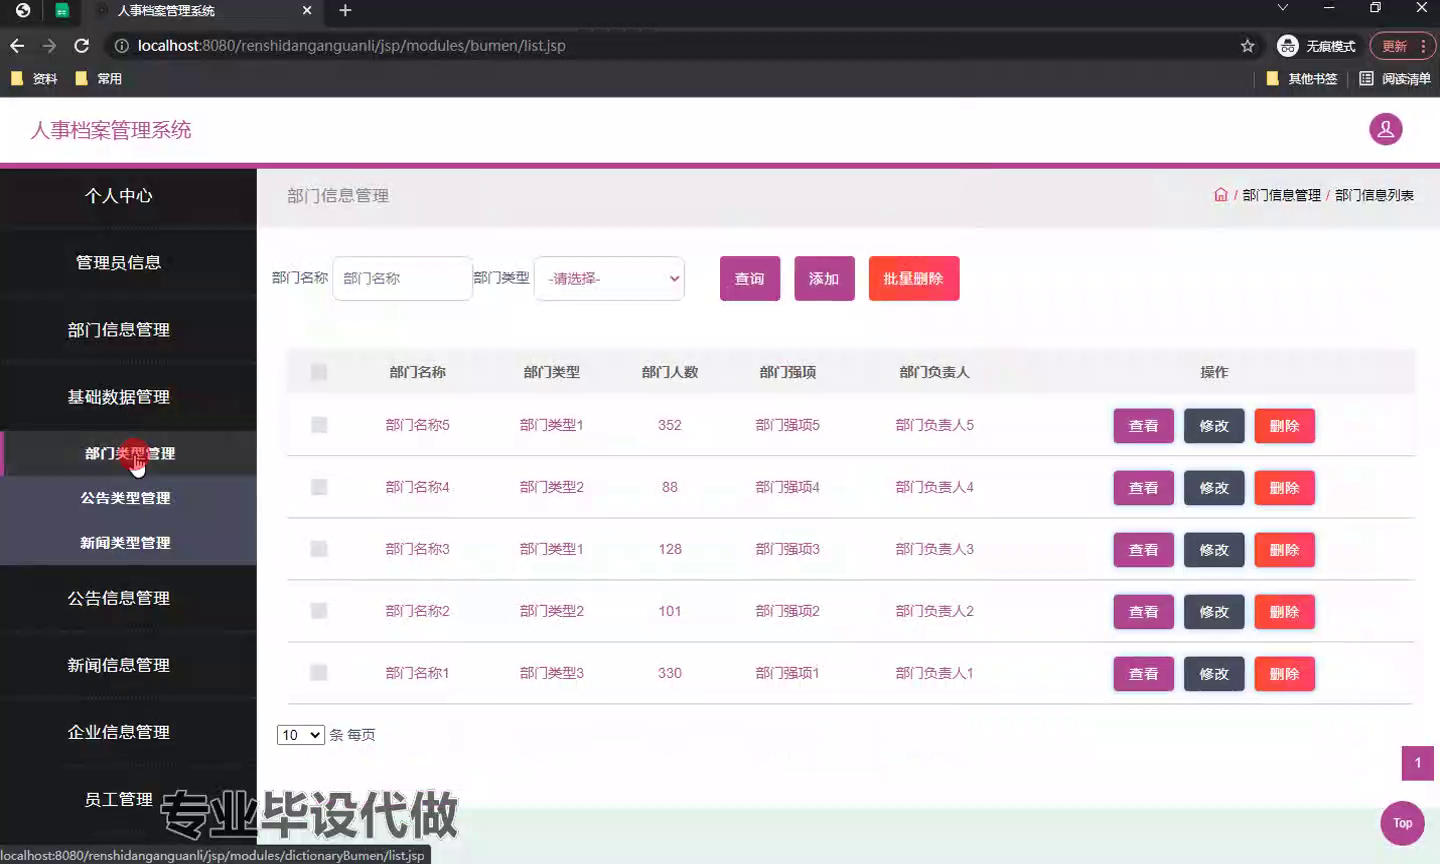Open the 常用 bookmarks folder
Image resolution: width=1440 pixels, height=864 pixels.
[98, 79]
